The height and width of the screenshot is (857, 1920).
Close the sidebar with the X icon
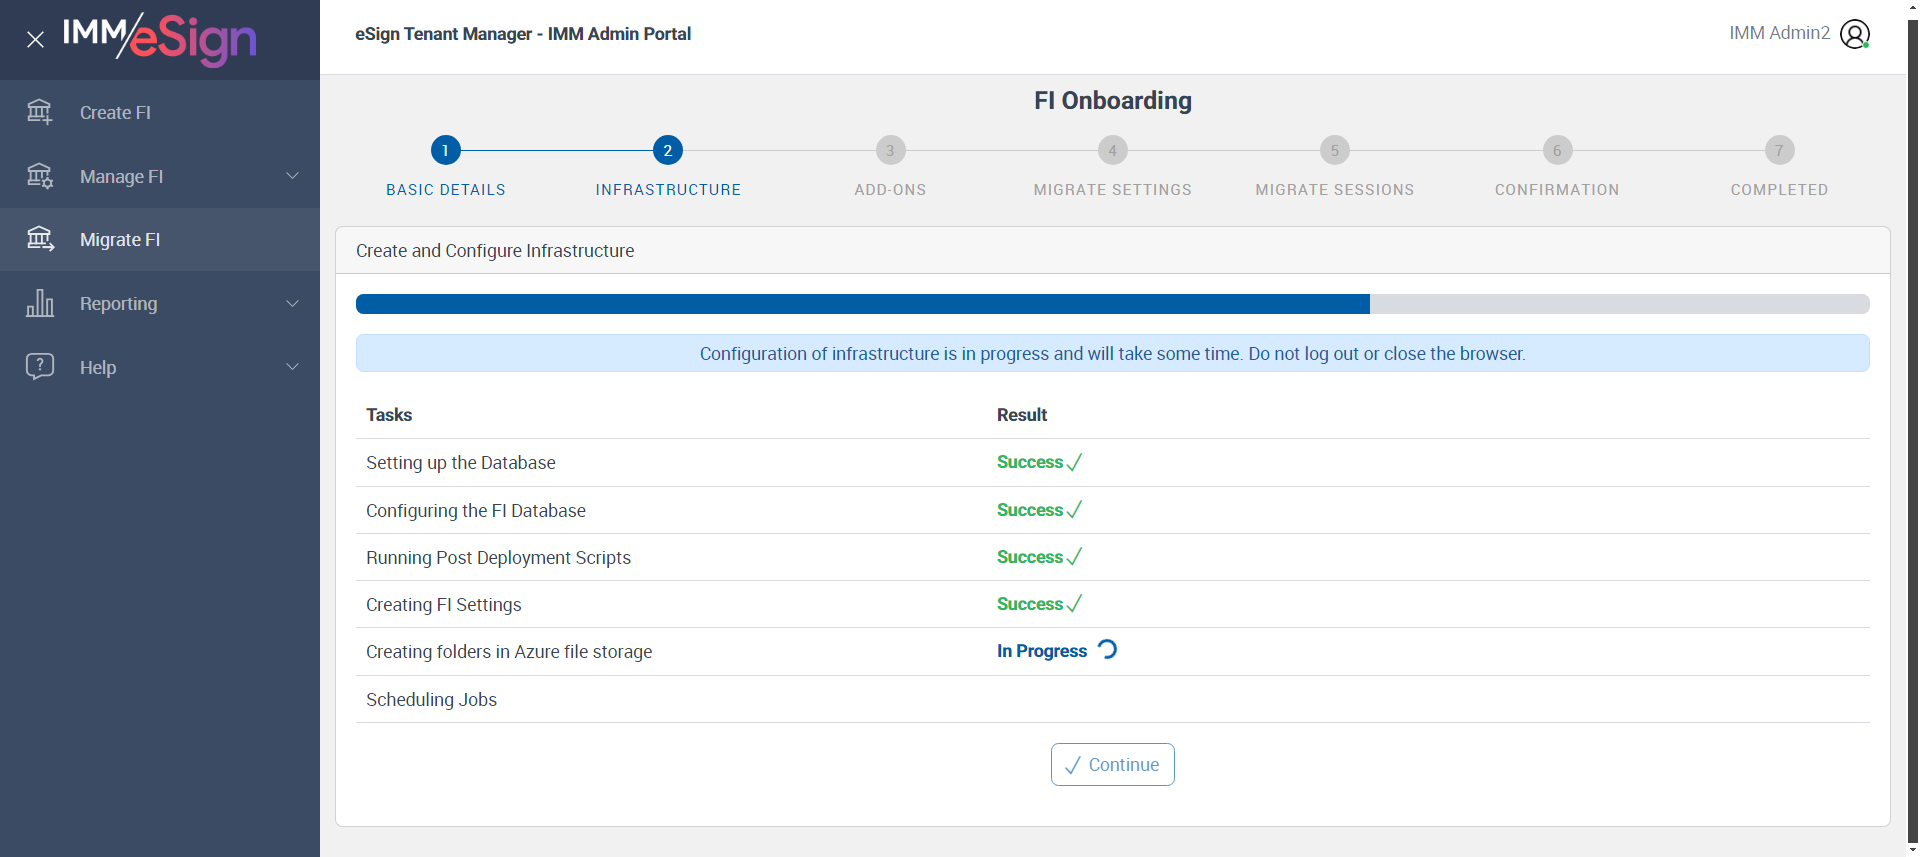coord(35,40)
